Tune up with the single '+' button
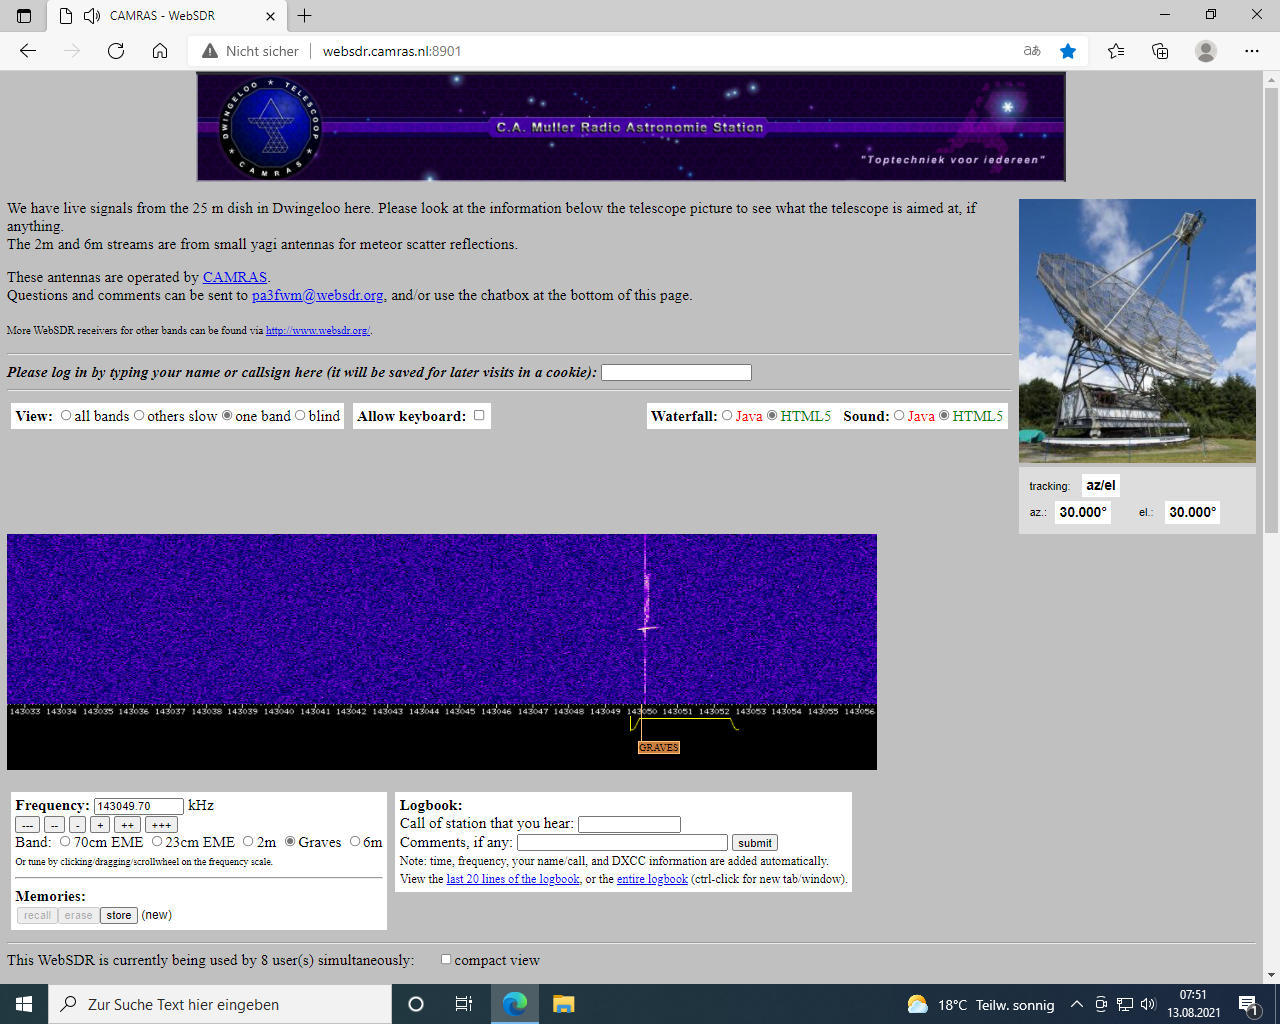Image resolution: width=1280 pixels, height=1024 pixels. click(x=100, y=825)
